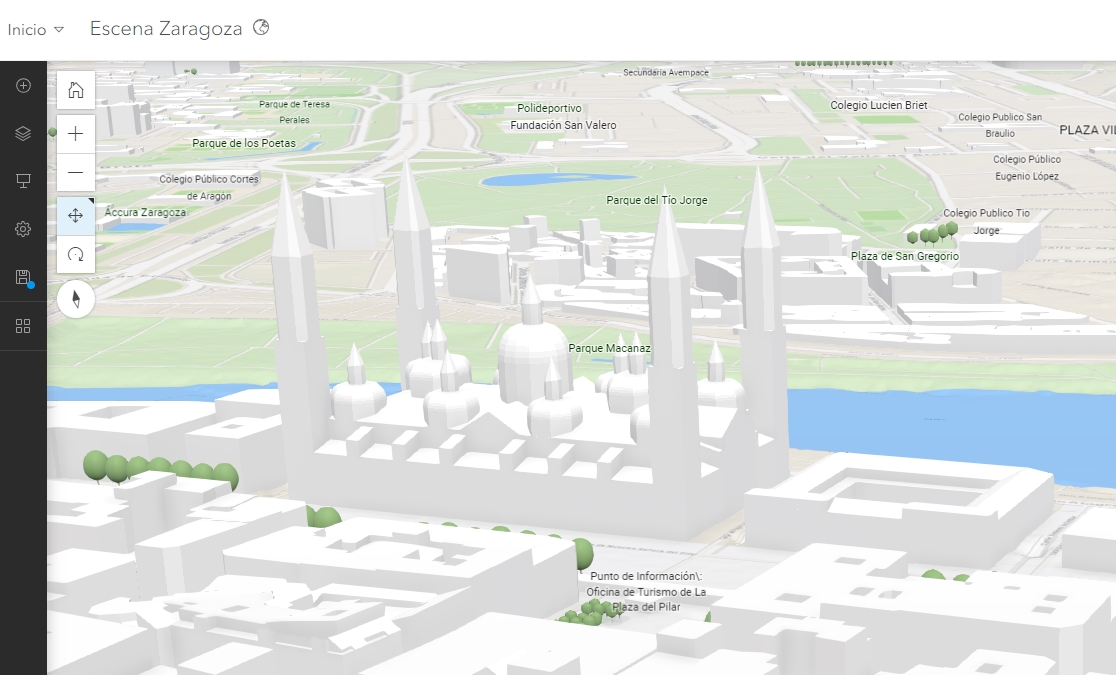Viewport: 1116px width, 675px height.
Task: Click the Escena Zaragoza title
Action: click(166, 28)
